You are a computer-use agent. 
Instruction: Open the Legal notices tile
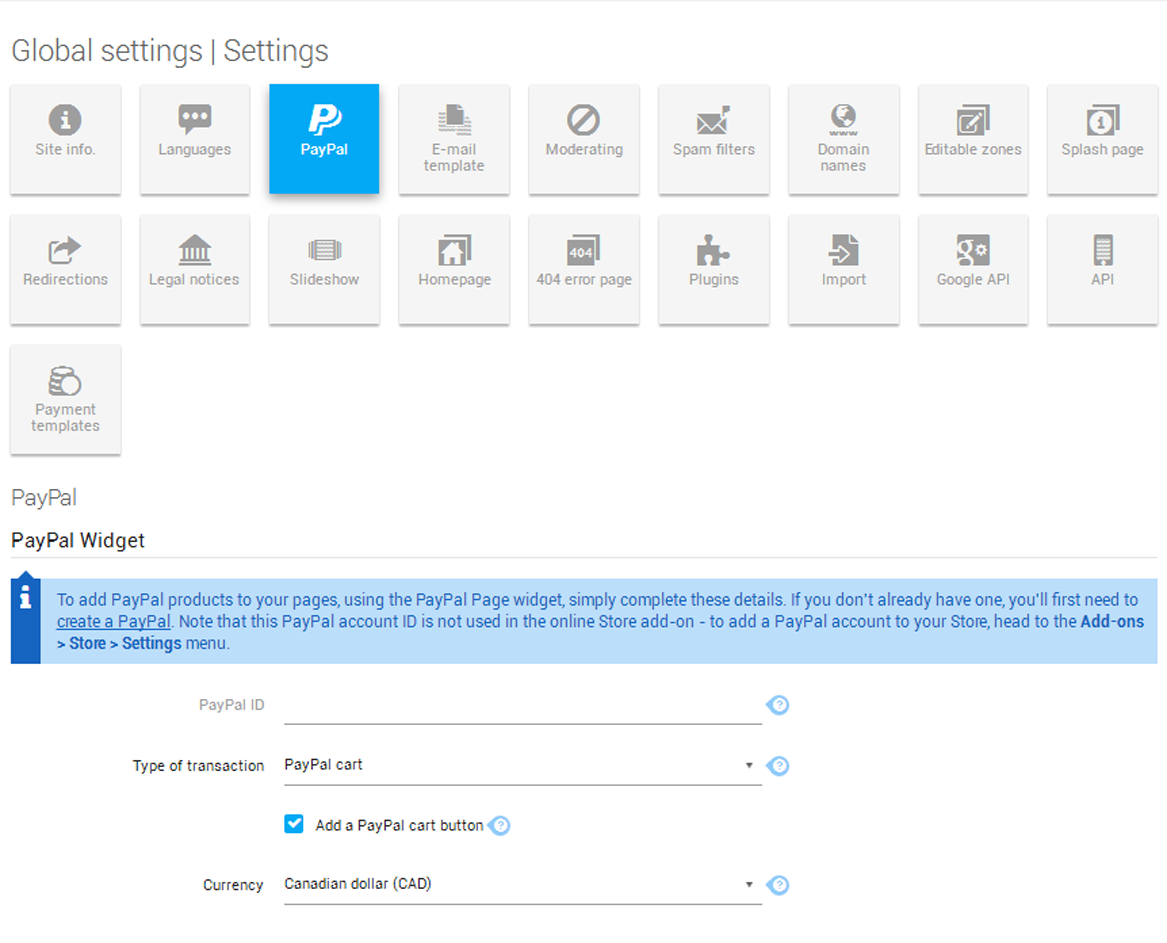[x=195, y=269]
